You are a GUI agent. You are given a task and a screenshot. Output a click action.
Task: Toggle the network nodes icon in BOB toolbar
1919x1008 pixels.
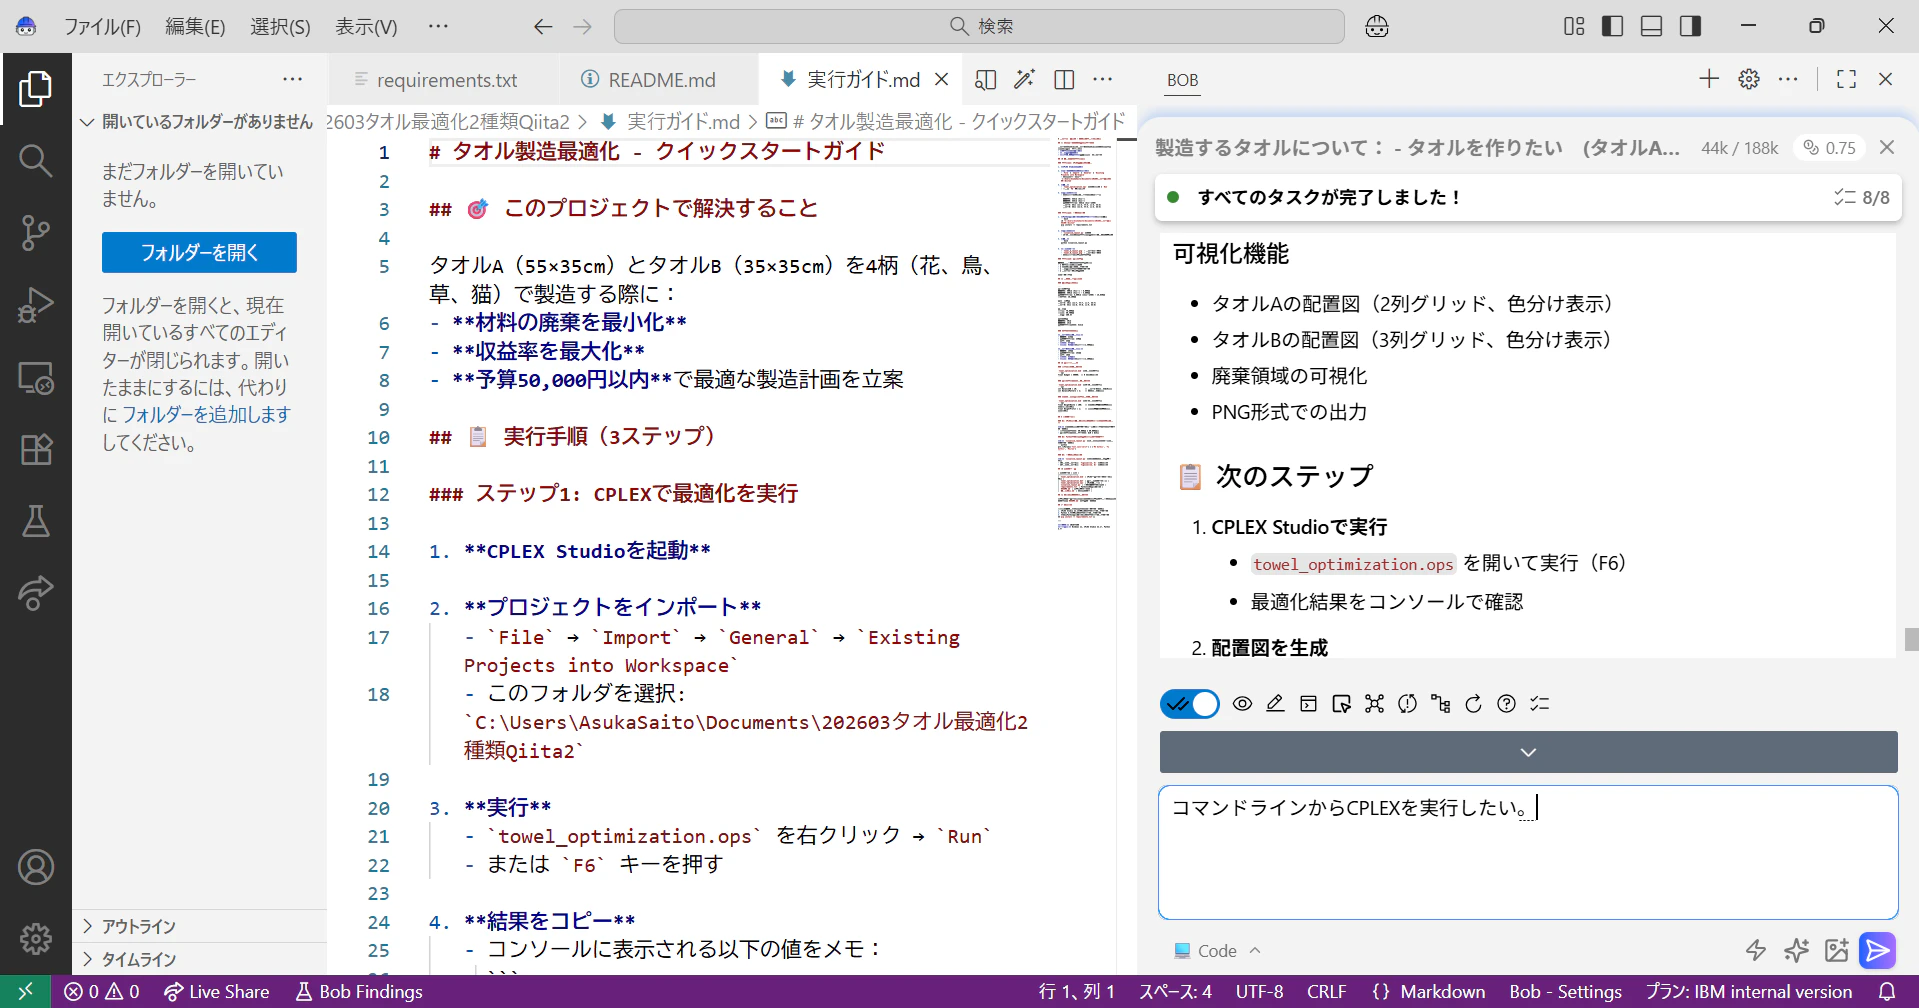point(1374,704)
